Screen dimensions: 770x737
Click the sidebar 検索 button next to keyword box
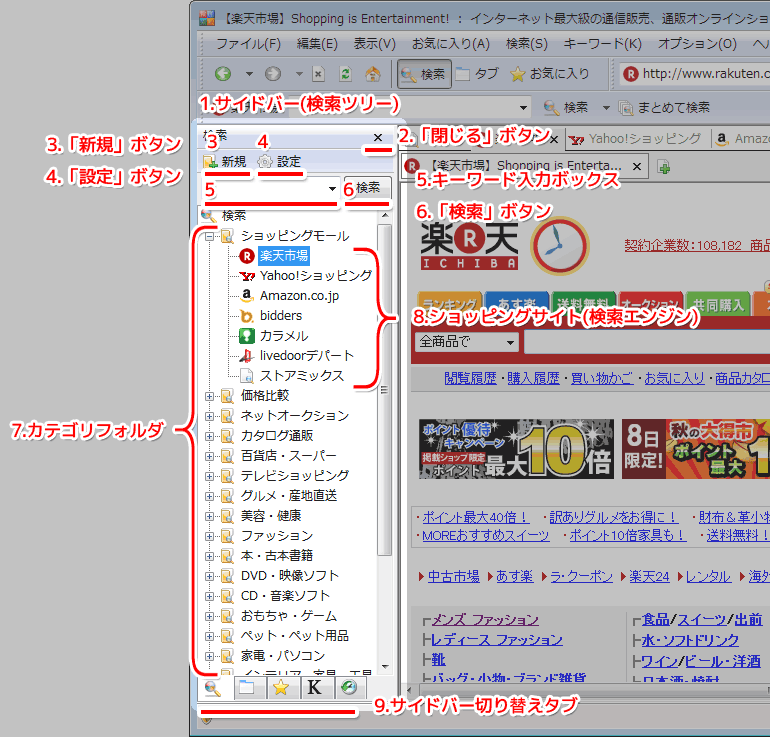368,188
